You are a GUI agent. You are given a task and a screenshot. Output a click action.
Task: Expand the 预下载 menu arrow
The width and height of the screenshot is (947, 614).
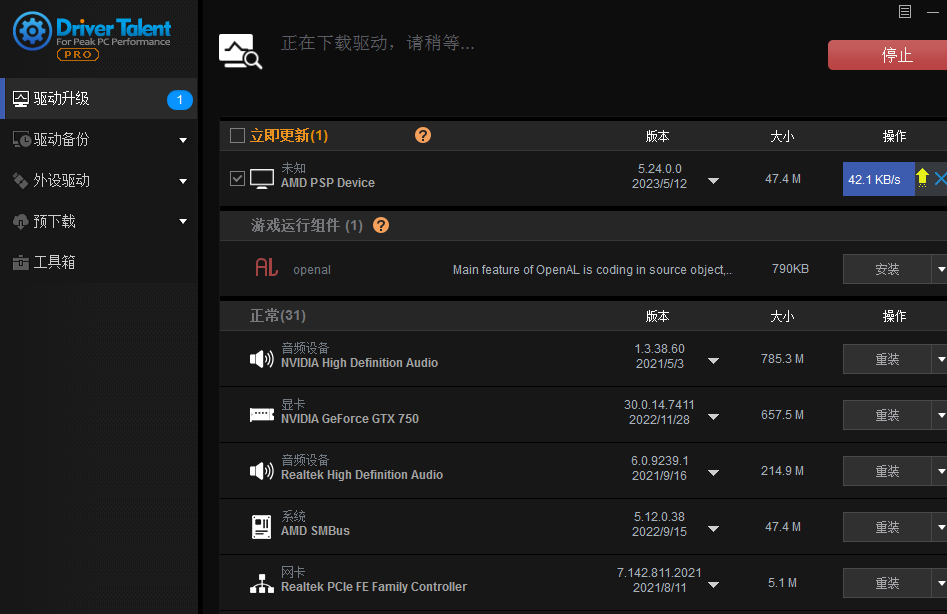(x=183, y=222)
